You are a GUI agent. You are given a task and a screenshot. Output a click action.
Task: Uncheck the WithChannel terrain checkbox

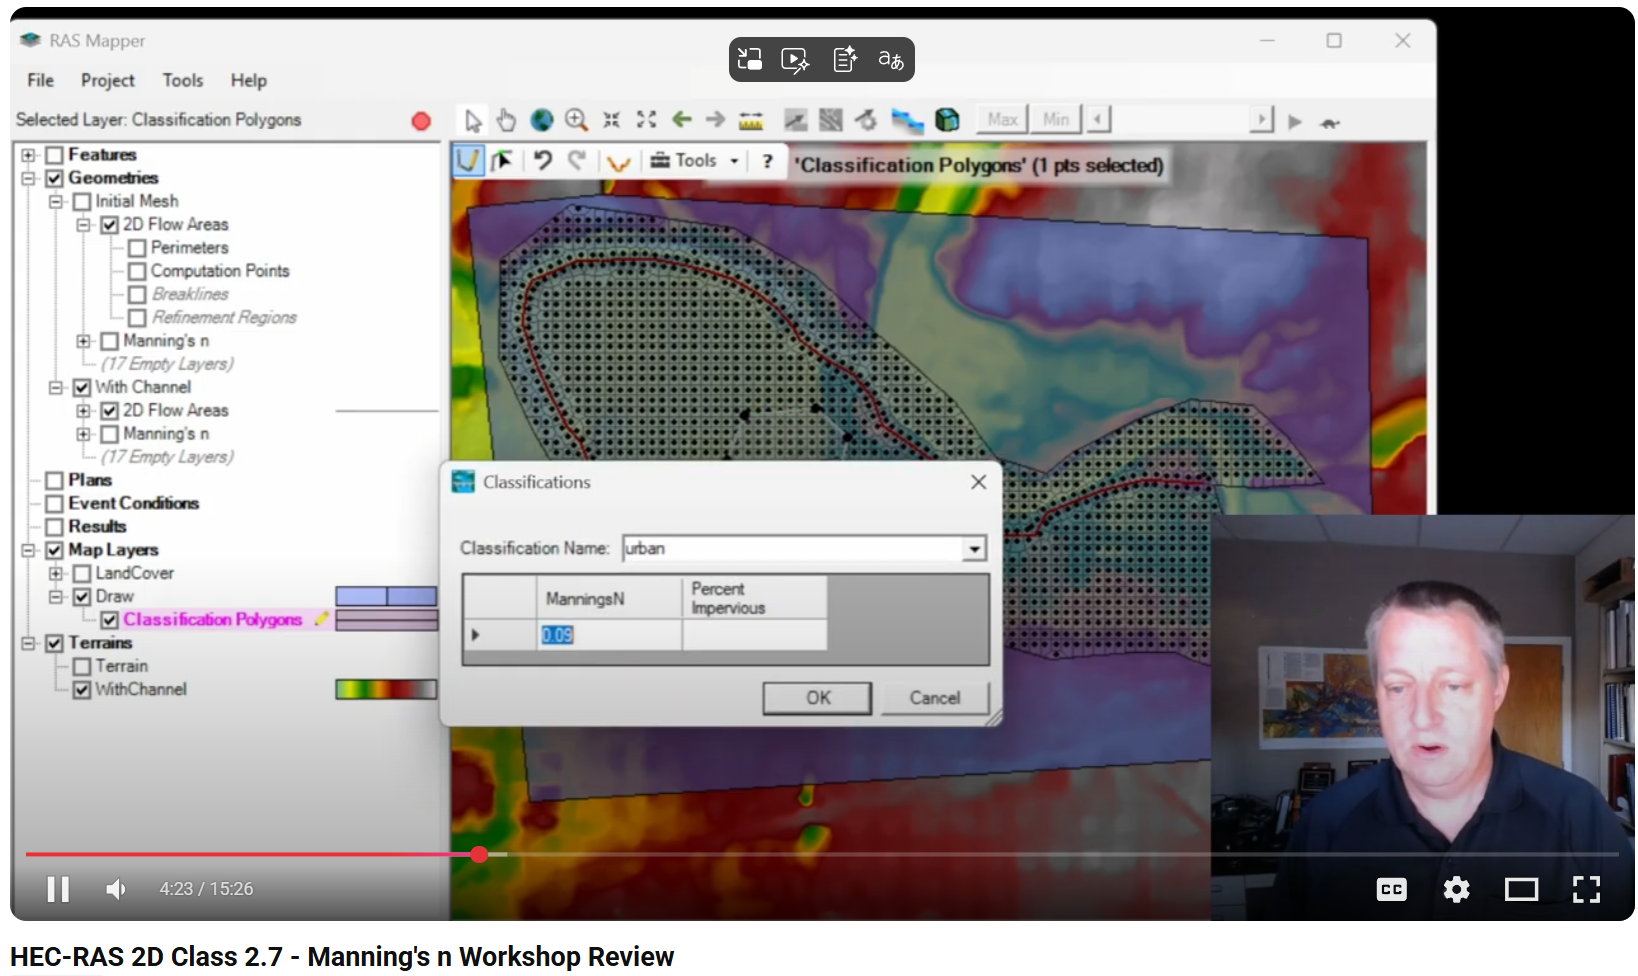pyautogui.click(x=83, y=690)
